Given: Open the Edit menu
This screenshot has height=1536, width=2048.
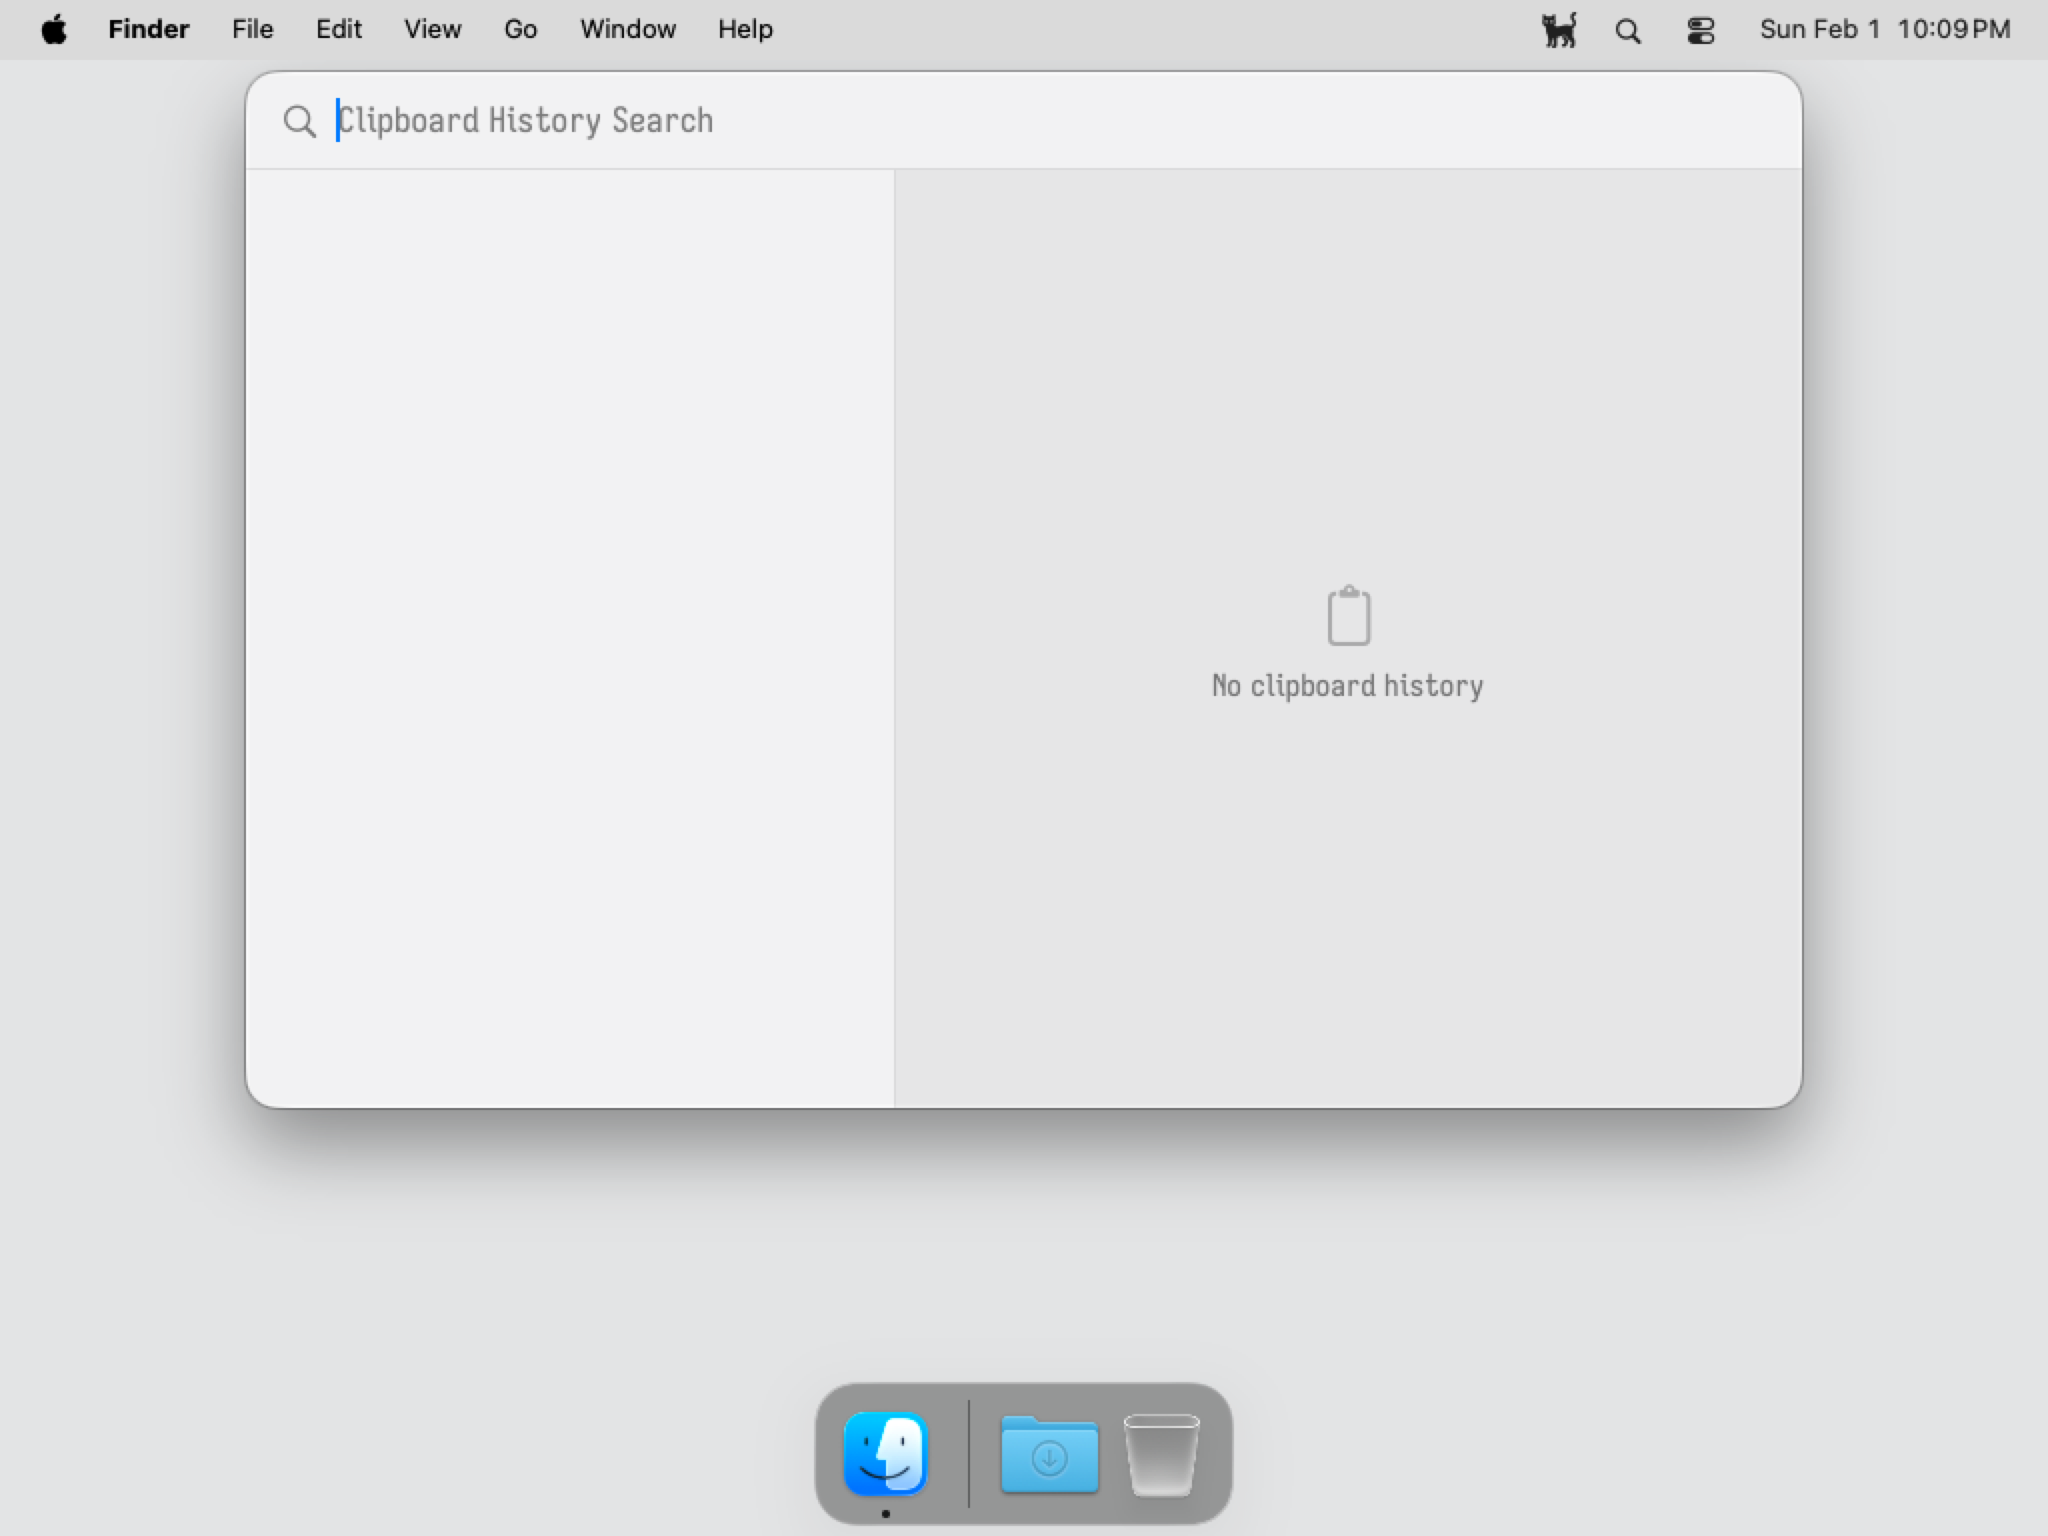Looking at the screenshot, I should [x=338, y=29].
